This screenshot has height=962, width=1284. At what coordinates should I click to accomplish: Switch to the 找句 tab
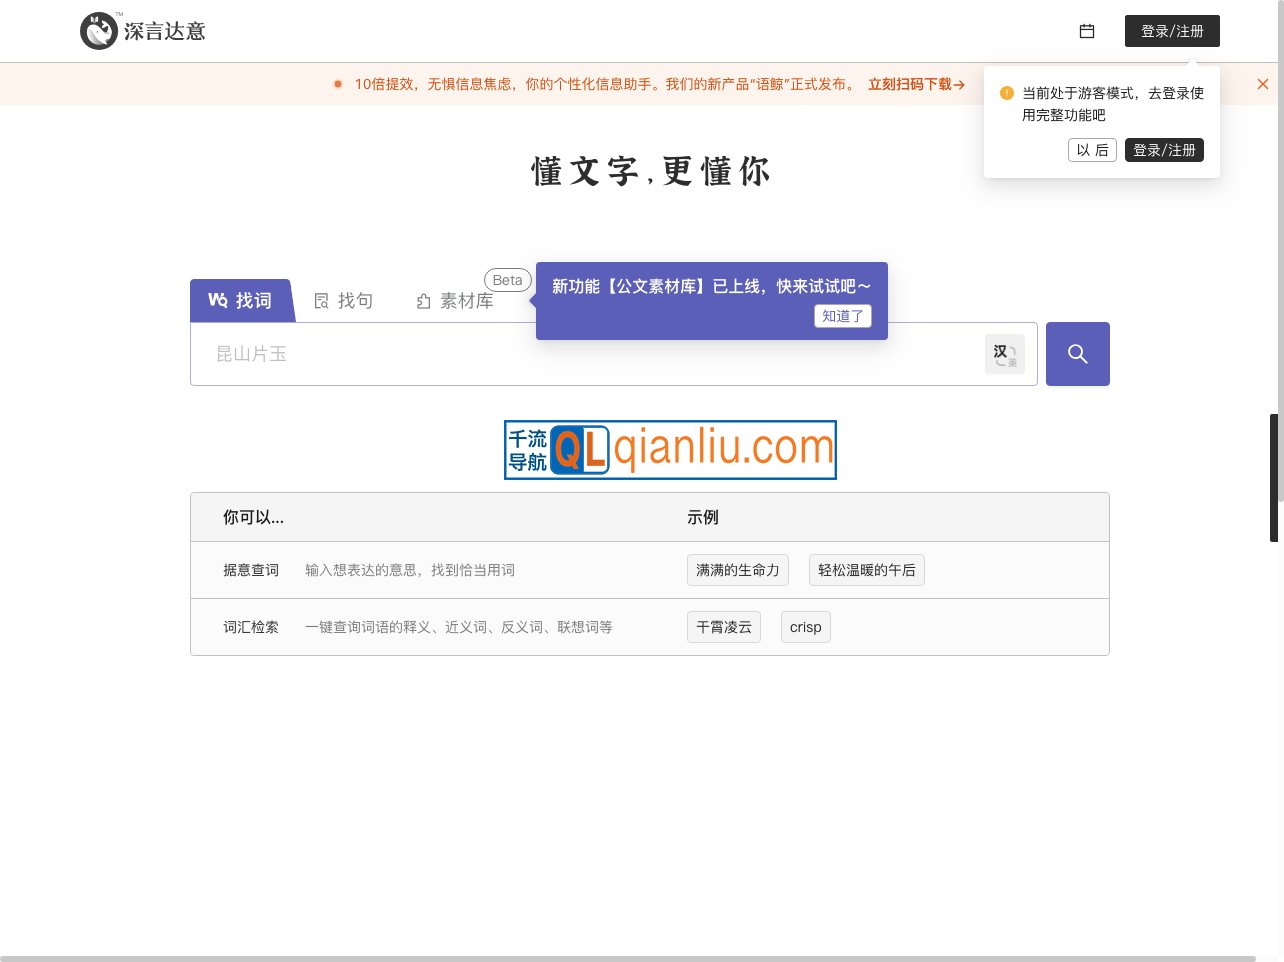tap(344, 300)
